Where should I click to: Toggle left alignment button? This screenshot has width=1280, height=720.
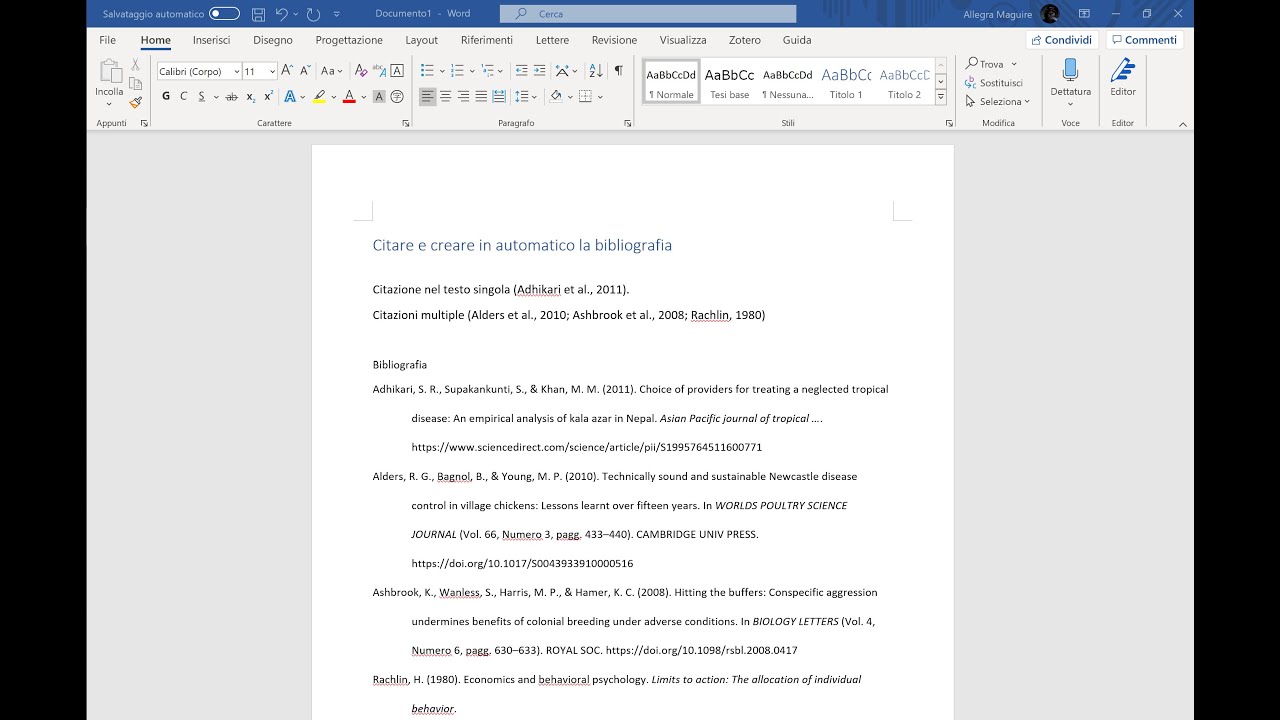click(x=427, y=97)
